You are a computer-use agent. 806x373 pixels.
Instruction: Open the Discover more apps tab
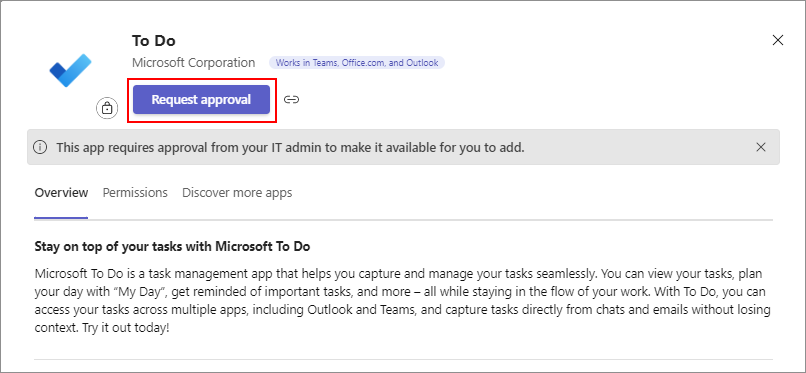coord(237,193)
